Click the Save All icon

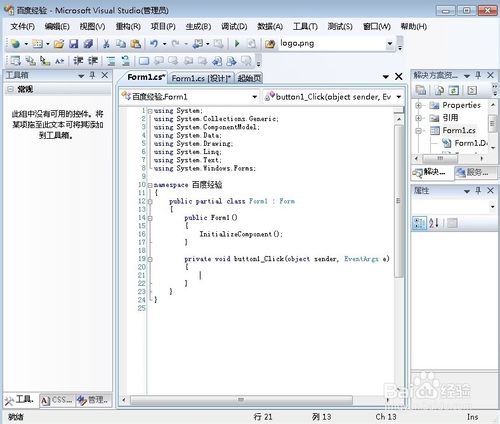88,44
